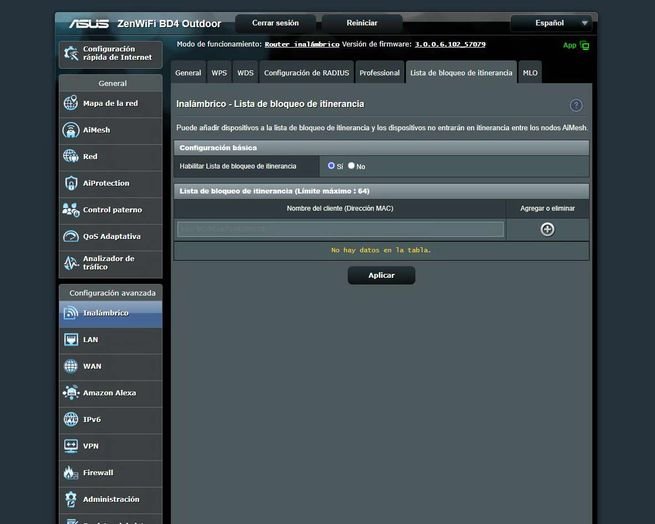Open the Amazon Alexa icon
This screenshot has height=524, width=655.
[71, 393]
